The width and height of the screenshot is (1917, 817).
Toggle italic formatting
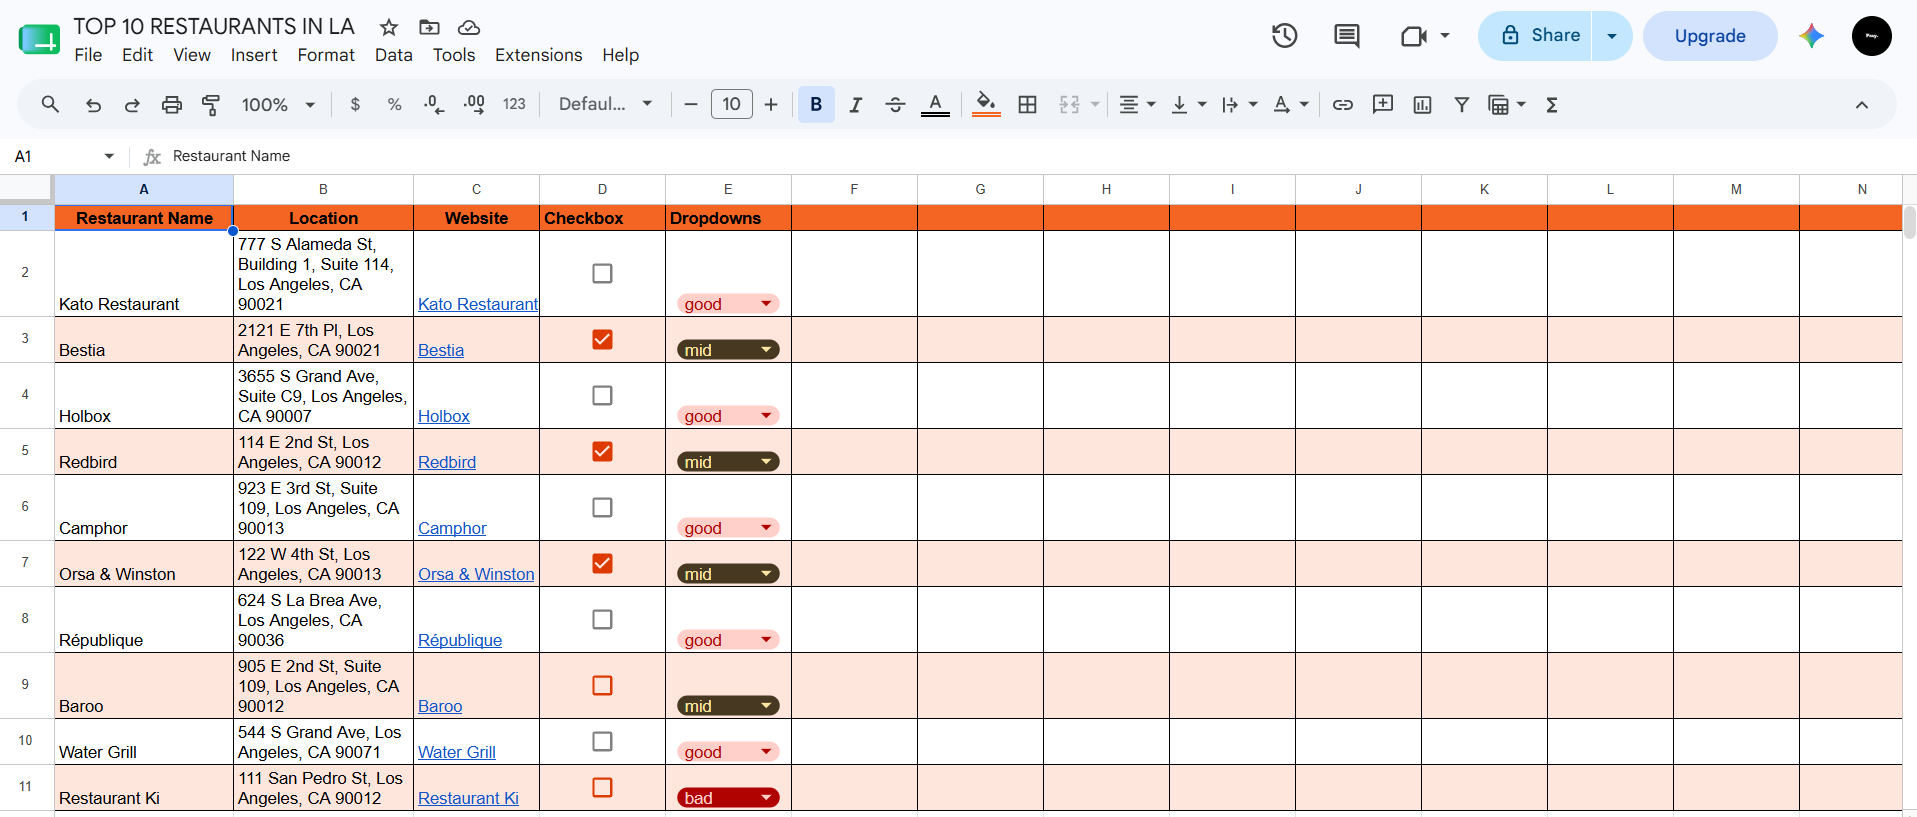click(x=855, y=104)
